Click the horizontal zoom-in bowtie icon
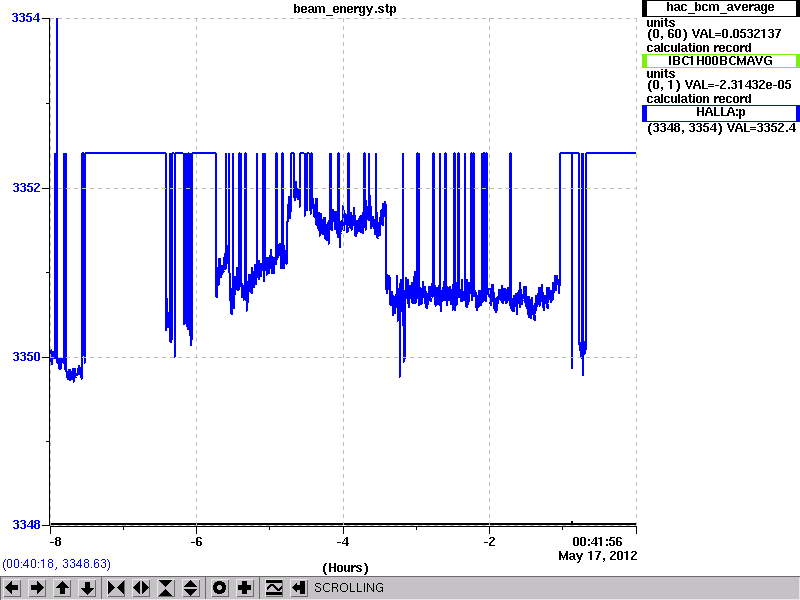Image resolution: width=800 pixels, height=600 pixels. [x=116, y=588]
